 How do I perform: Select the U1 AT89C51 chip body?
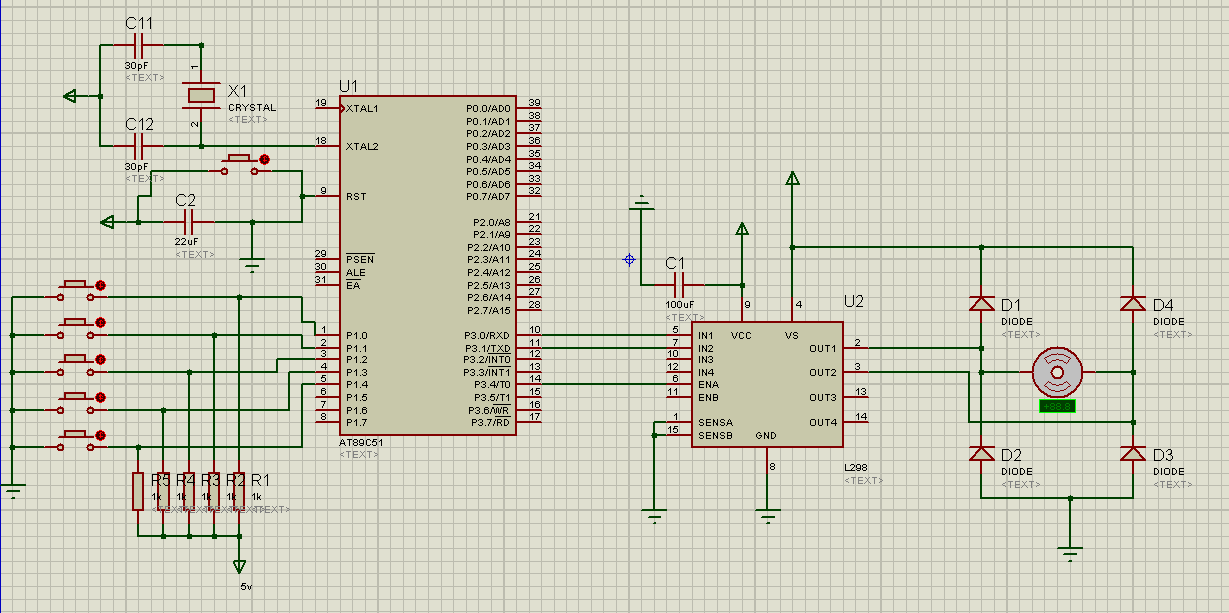pyautogui.click(x=427, y=267)
